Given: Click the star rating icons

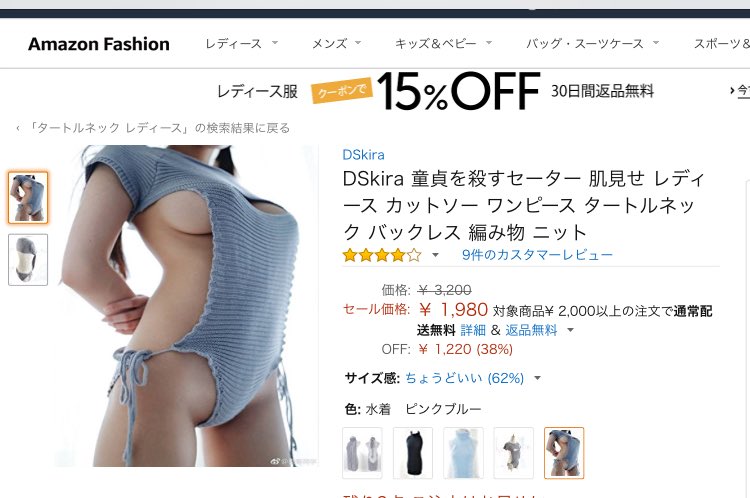Looking at the screenshot, I should tap(382, 255).
